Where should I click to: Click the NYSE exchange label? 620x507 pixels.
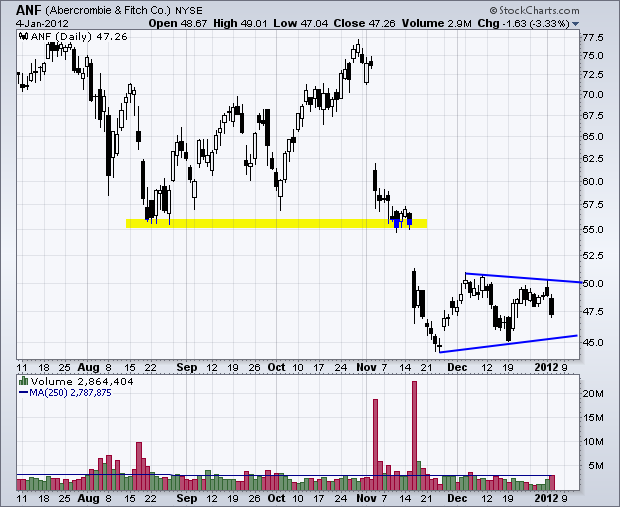(189, 11)
